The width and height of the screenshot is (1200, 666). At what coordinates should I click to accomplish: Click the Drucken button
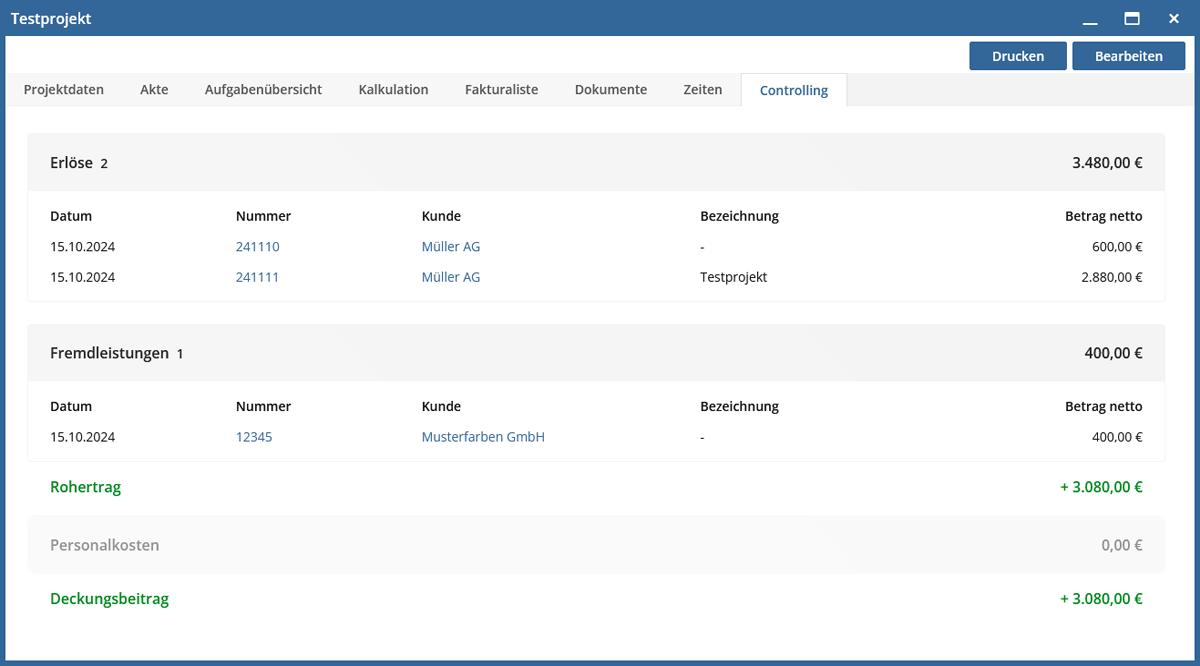[x=1017, y=56]
